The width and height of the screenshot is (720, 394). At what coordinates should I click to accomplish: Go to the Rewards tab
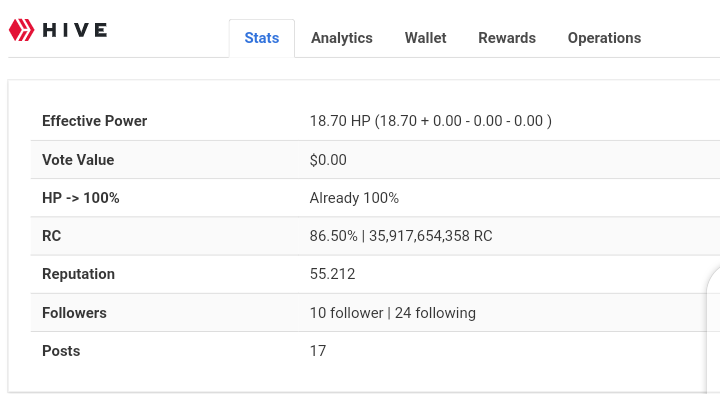pos(507,38)
